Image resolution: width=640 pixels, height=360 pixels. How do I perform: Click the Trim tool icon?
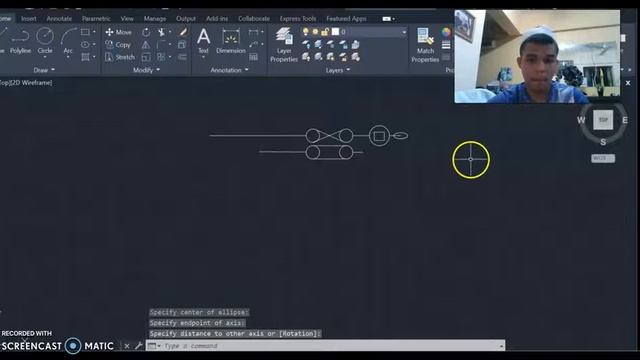coord(161,32)
